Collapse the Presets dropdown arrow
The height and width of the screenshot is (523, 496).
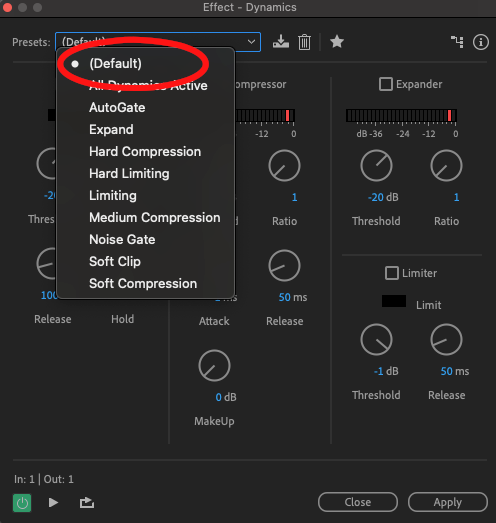tap(251, 42)
